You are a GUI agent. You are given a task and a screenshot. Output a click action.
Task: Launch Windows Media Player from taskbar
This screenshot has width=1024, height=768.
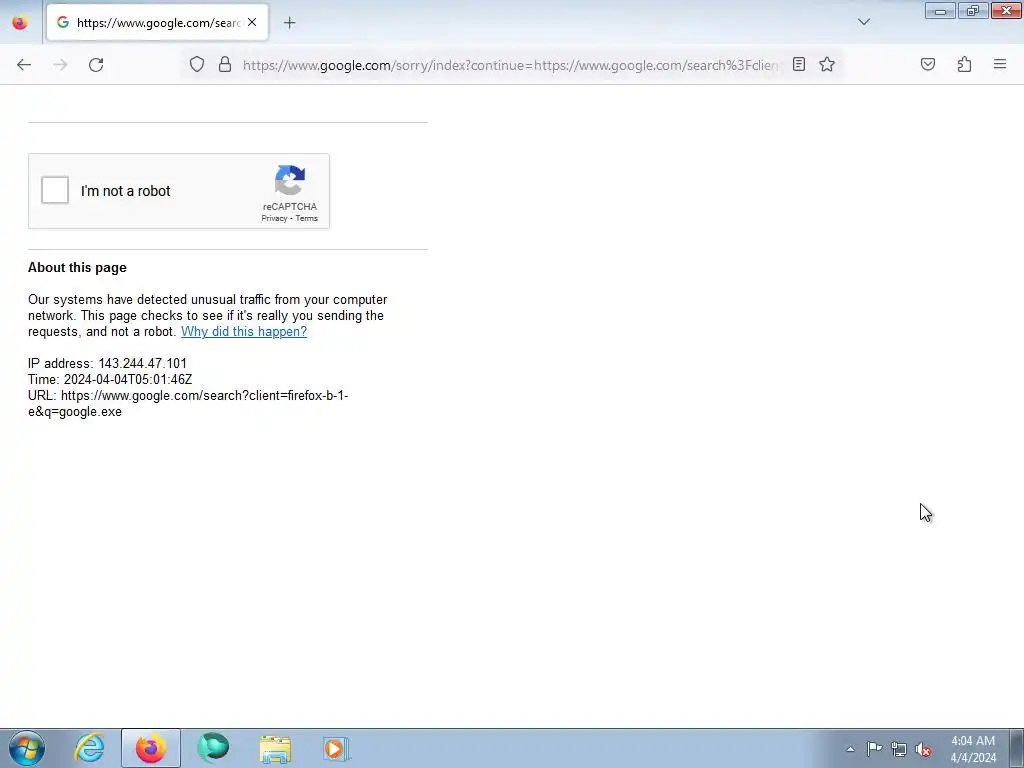336,748
